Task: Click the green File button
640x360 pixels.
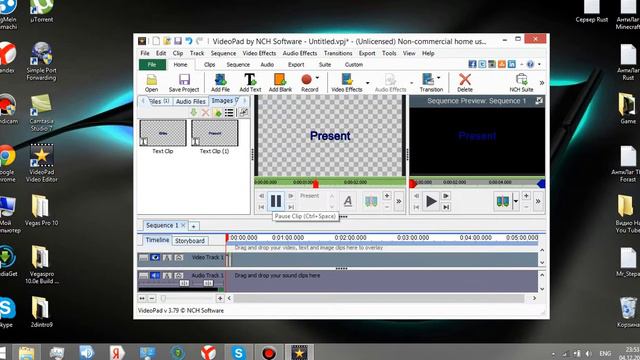Action: tap(152, 64)
